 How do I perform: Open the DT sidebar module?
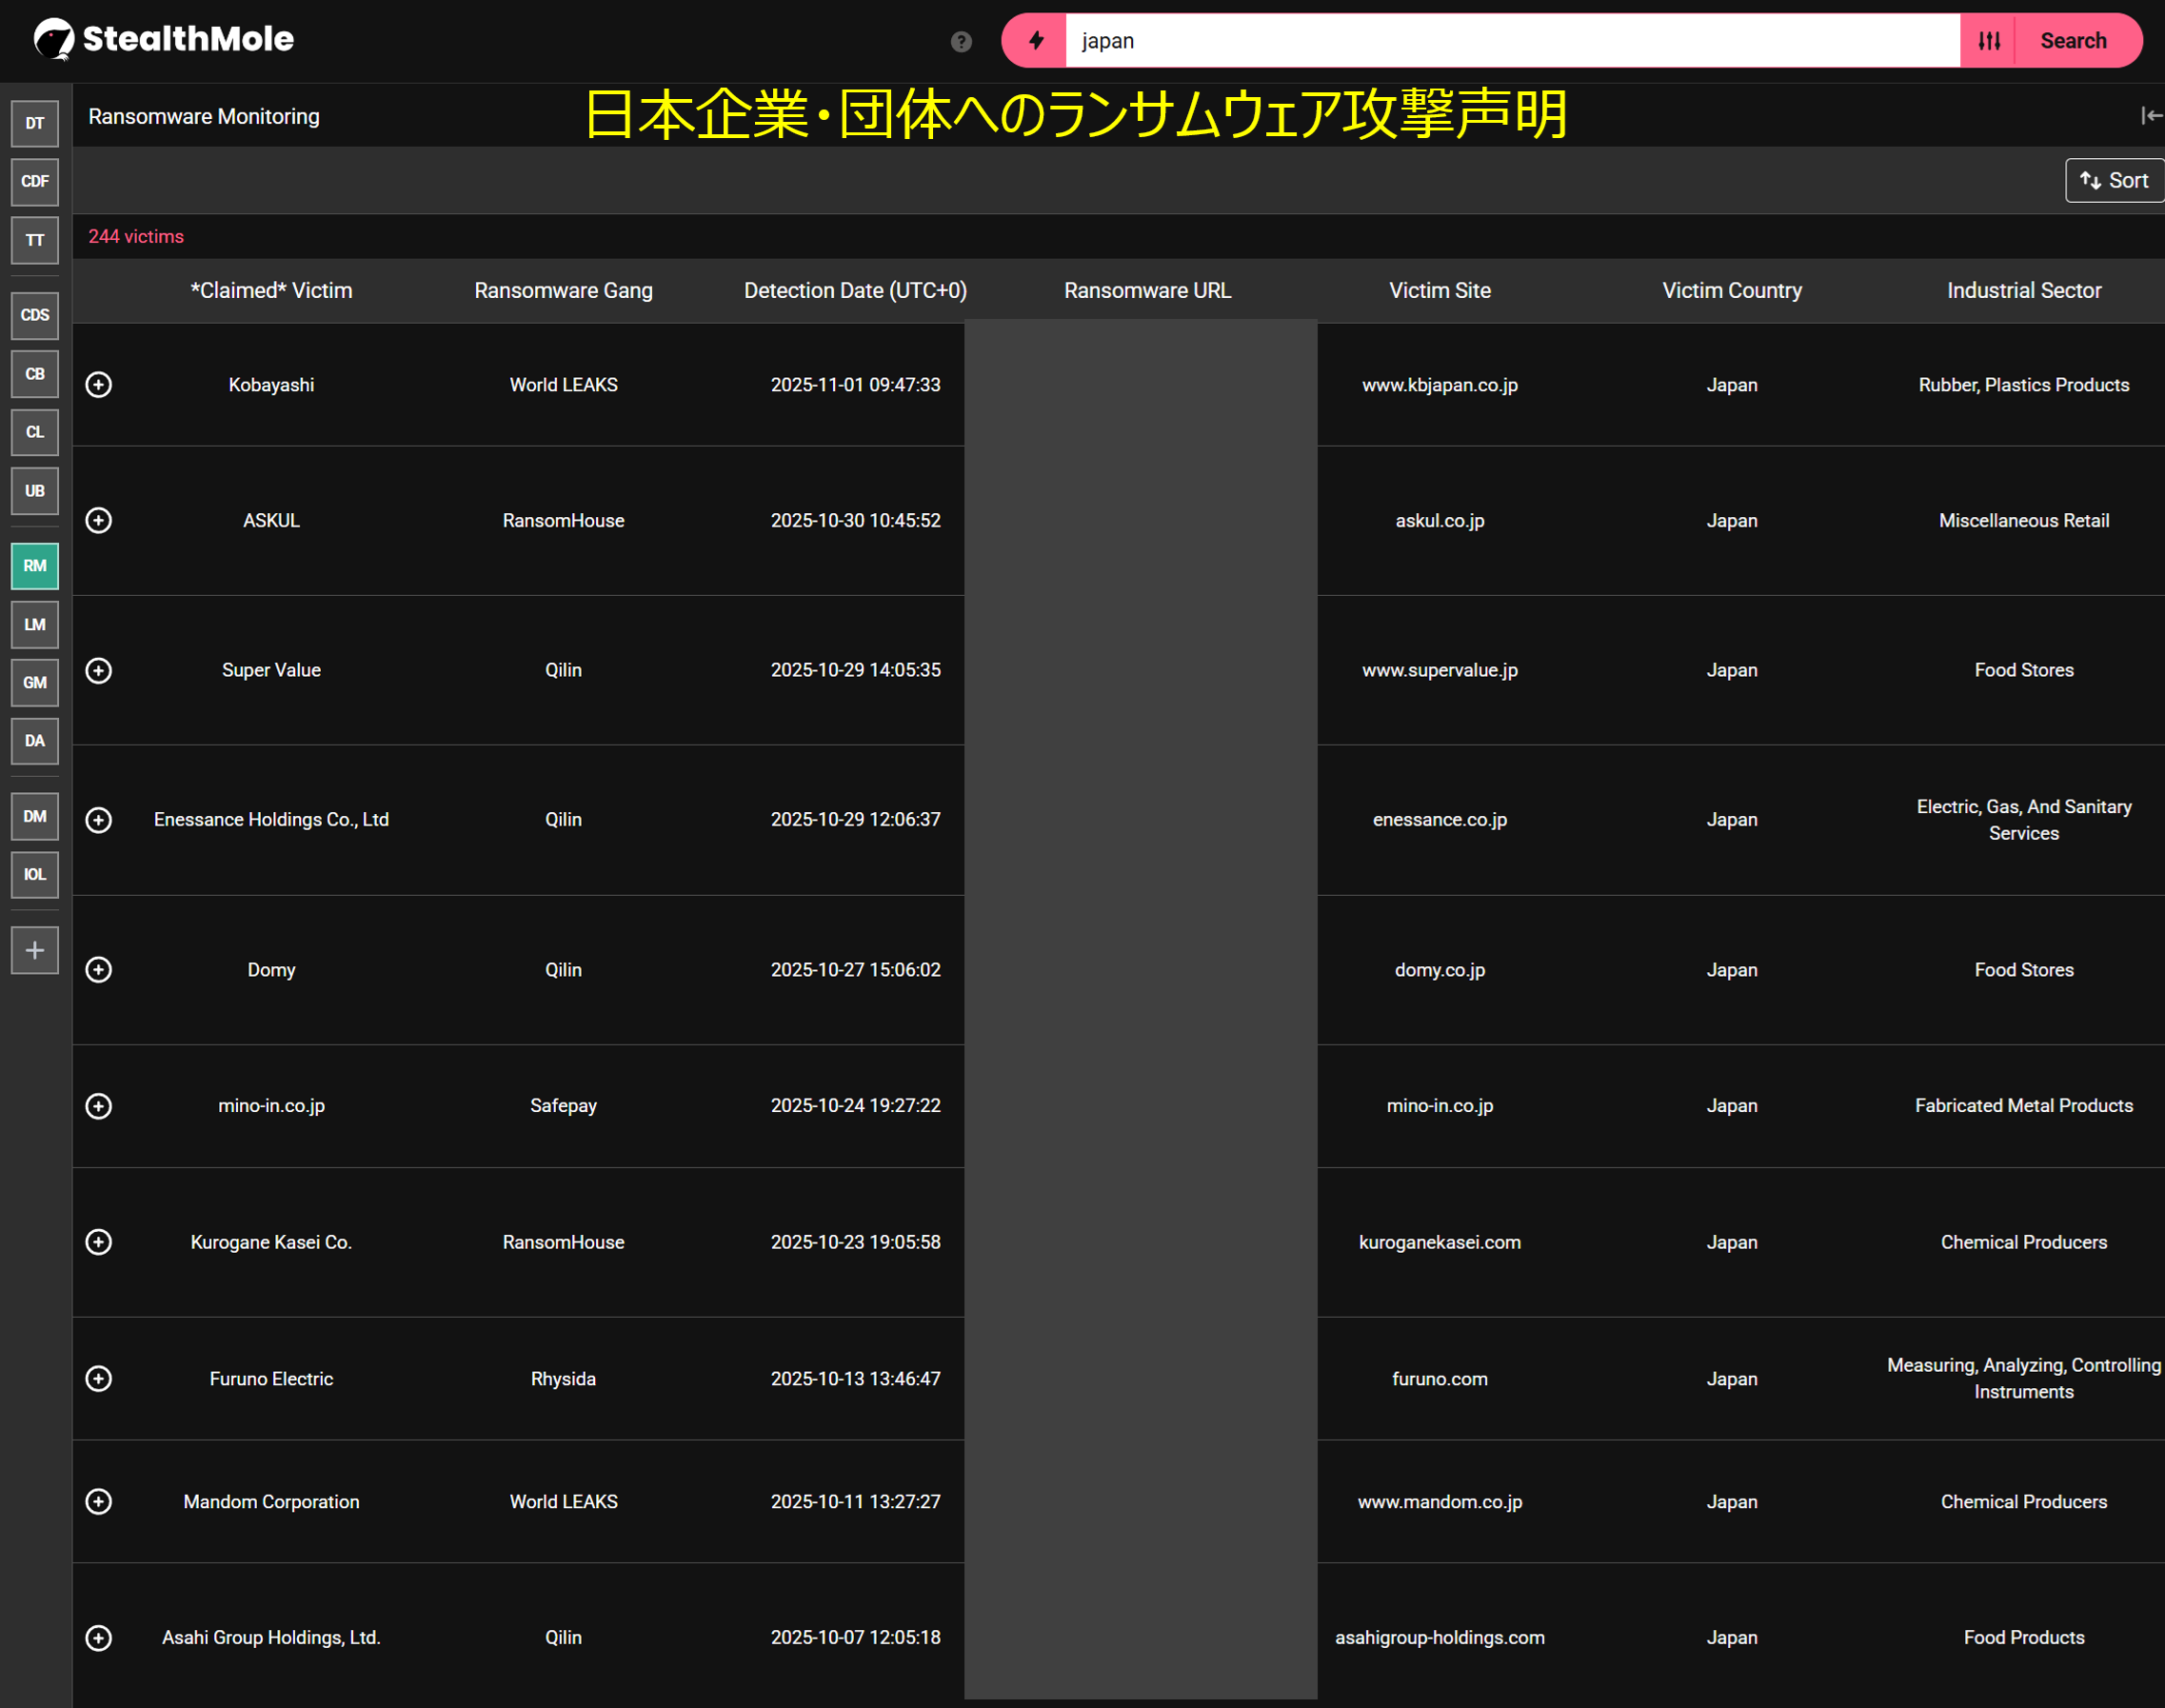[35, 123]
